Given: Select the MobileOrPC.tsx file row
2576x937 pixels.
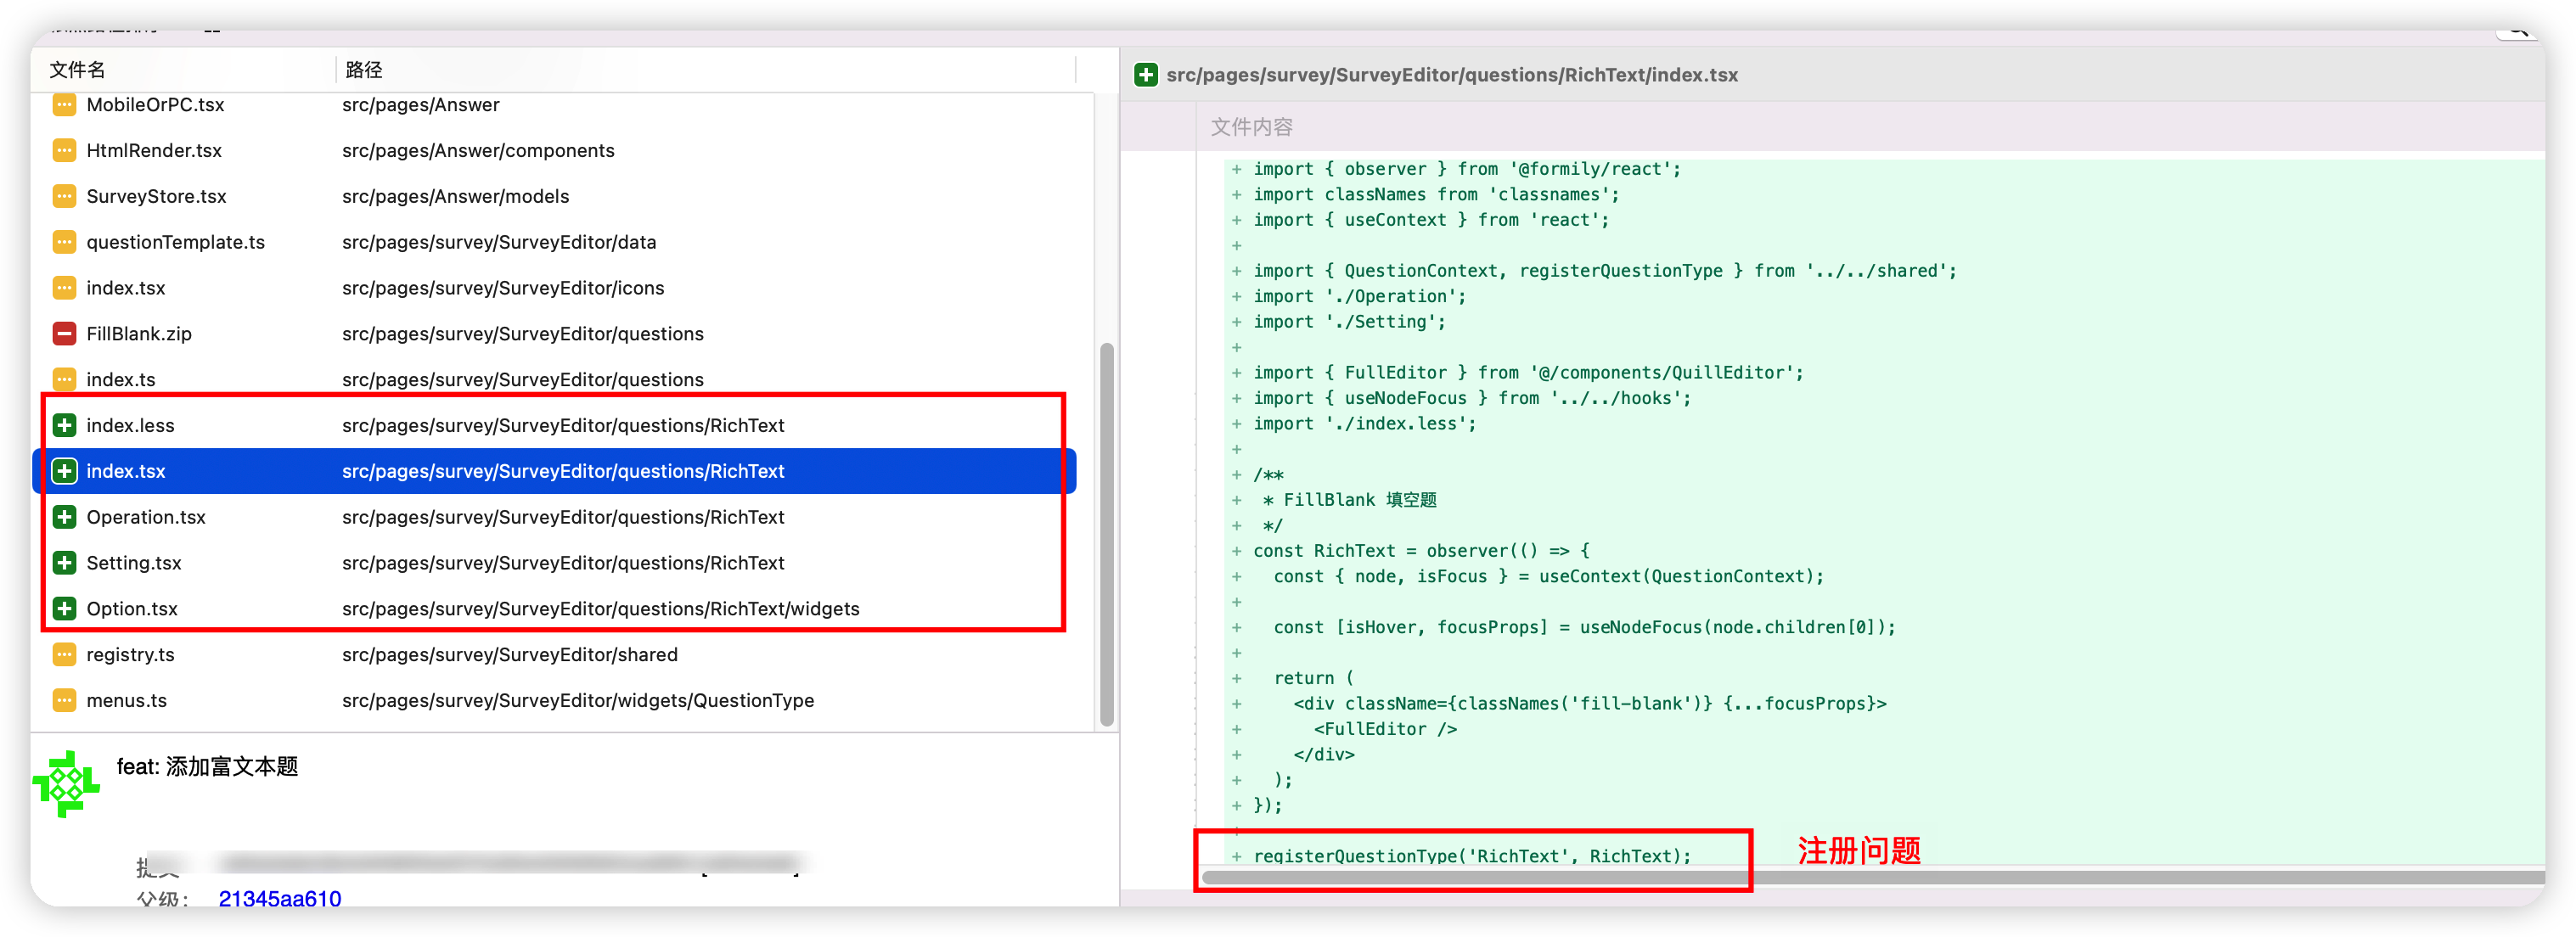Looking at the screenshot, I should pyautogui.click(x=555, y=105).
